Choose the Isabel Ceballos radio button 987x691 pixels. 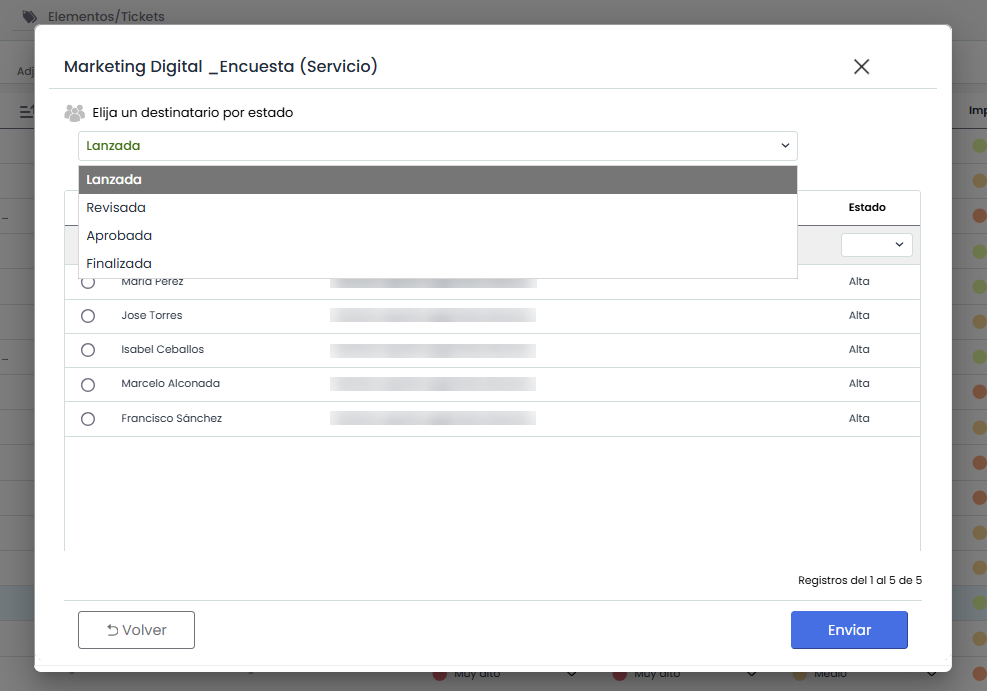[x=88, y=350]
